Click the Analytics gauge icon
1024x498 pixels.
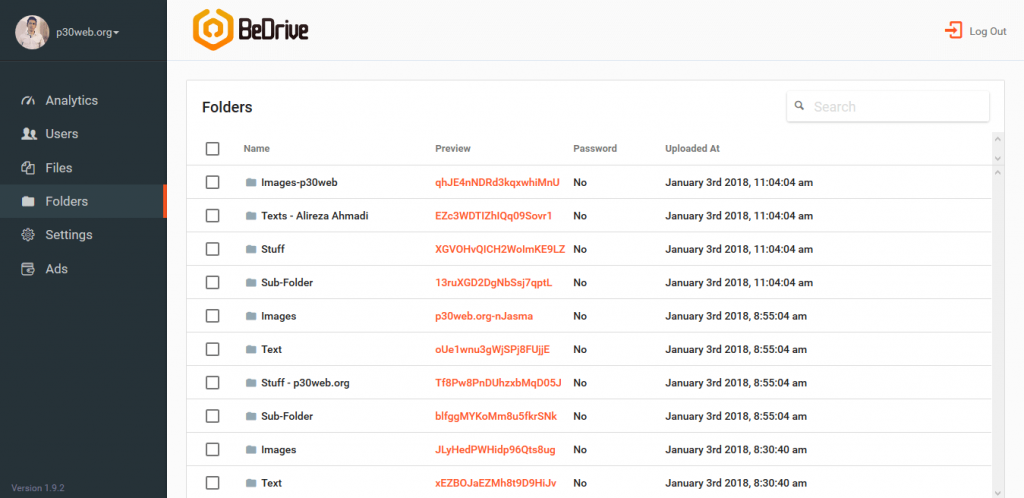[x=28, y=101]
